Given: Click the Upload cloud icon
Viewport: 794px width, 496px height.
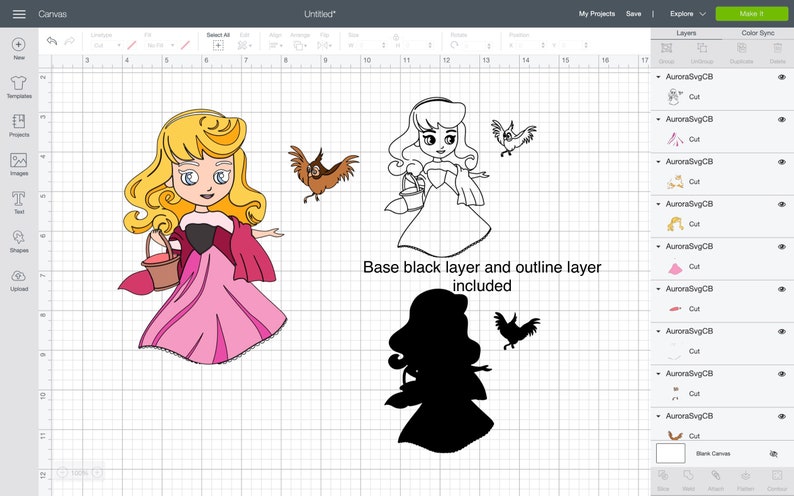Looking at the screenshot, I should pos(19,276).
